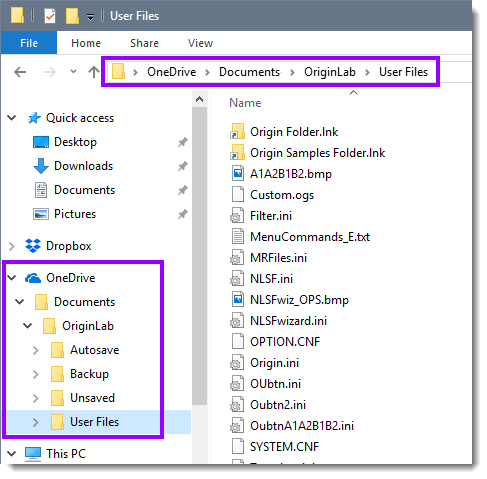Screen dimensions: 487x479
Task: Select OPTION.CNF file icon
Action: (x=237, y=342)
